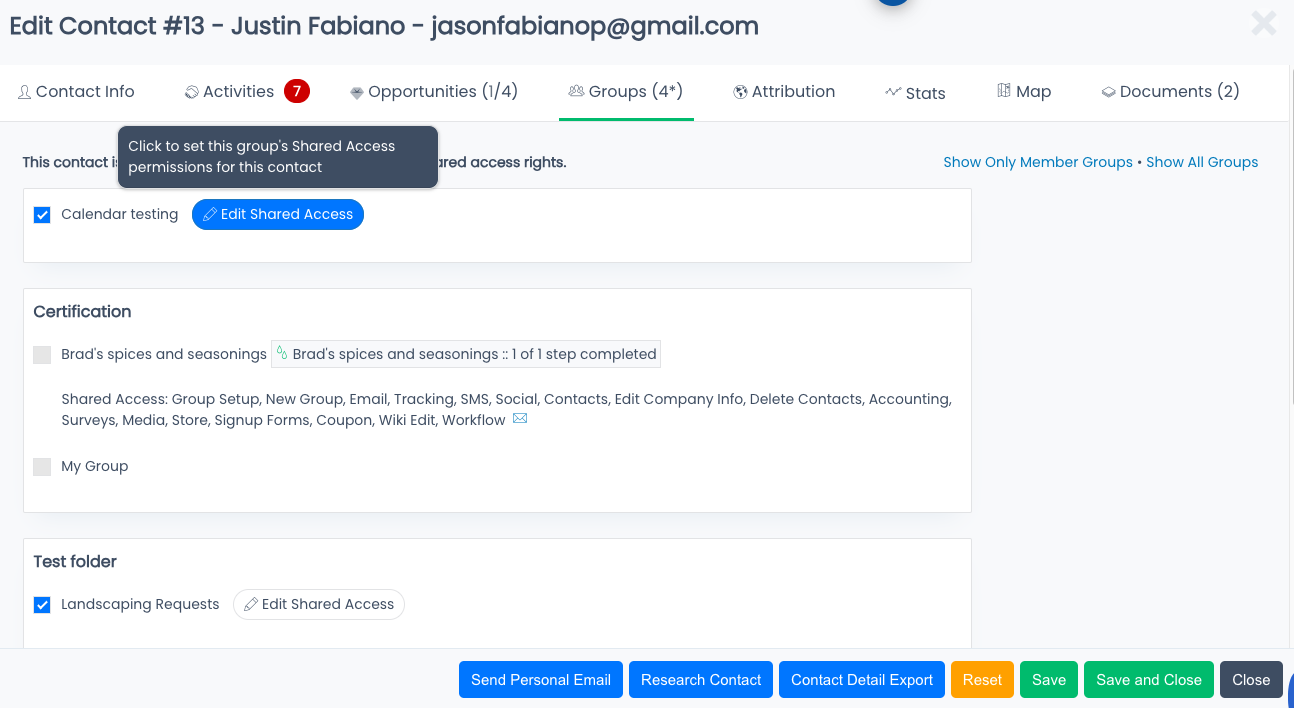The height and width of the screenshot is (708, 1294).
Task: Check the My Group checkbox
Action: coord(42,466)
